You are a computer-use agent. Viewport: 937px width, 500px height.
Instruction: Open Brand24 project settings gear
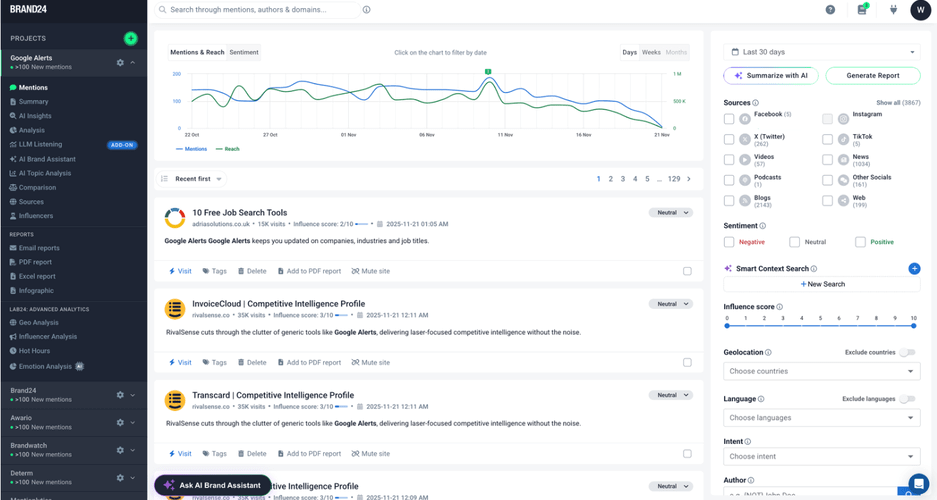[120, 395]
